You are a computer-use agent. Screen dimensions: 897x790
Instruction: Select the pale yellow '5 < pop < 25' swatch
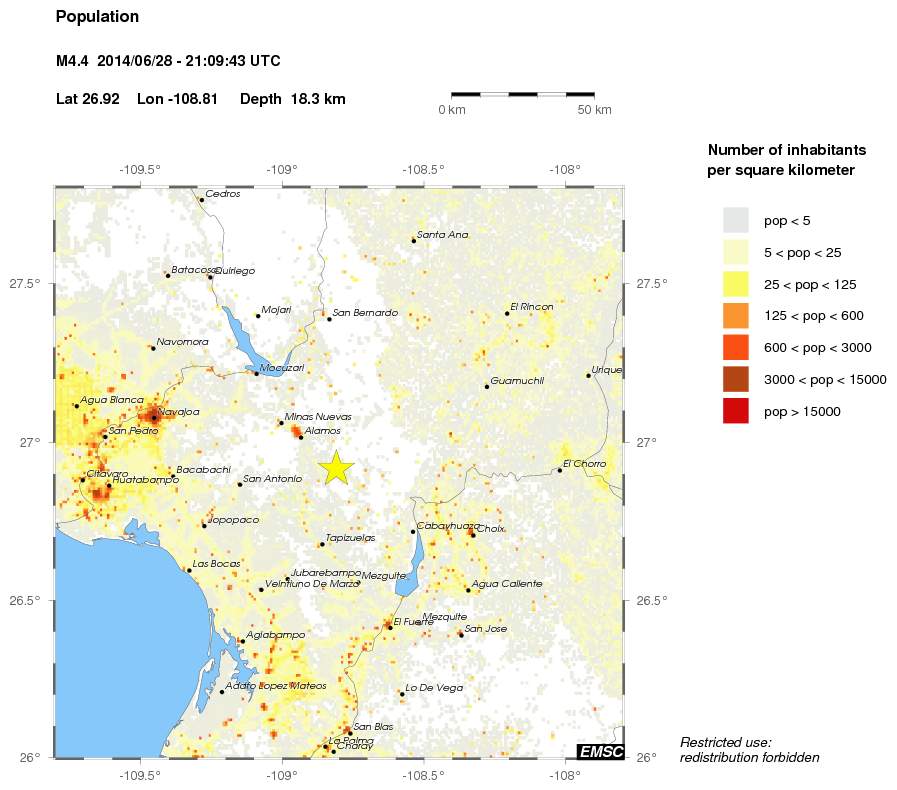[736, 252]
